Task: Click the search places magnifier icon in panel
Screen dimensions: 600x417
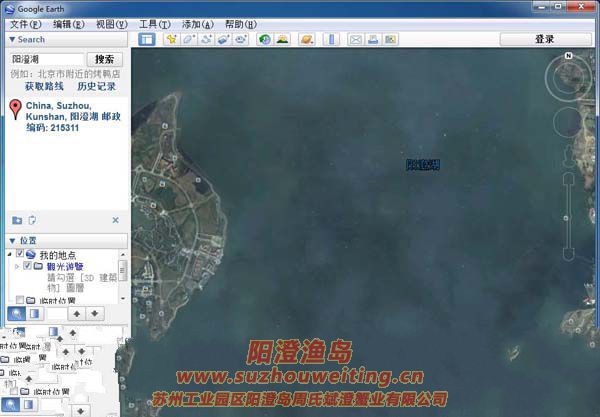Action: tap(17, 314)
